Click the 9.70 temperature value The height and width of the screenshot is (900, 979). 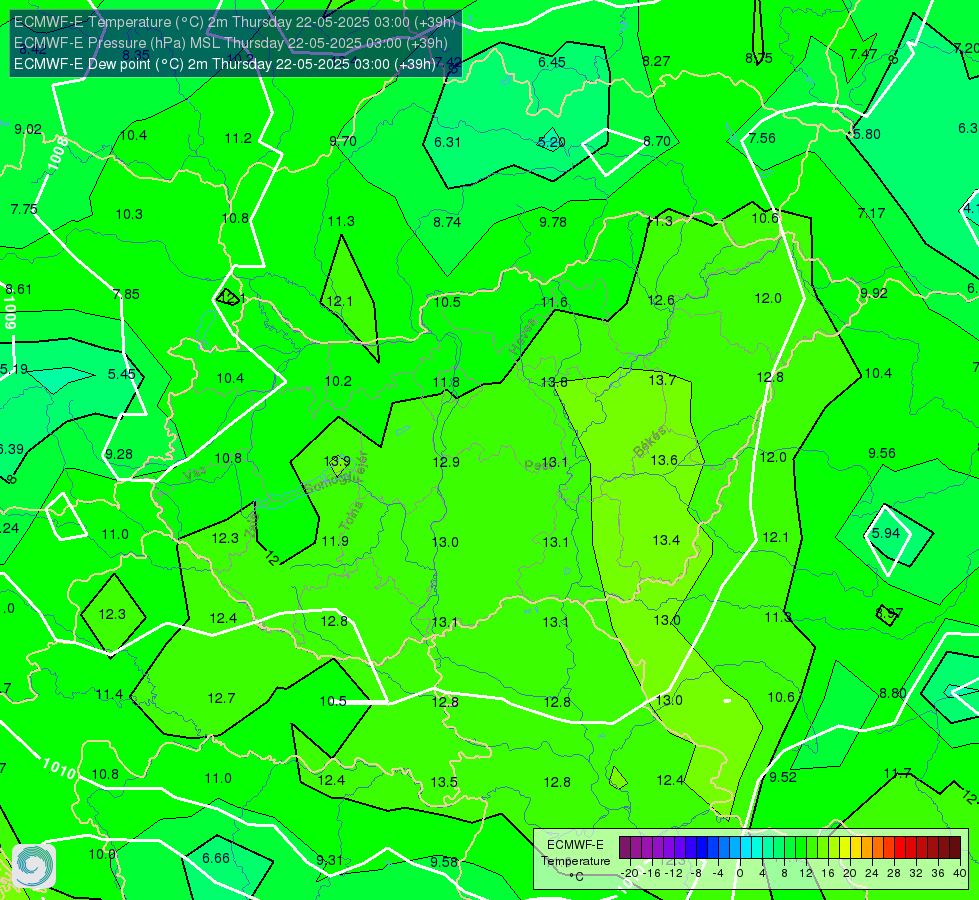coord(343,141)
